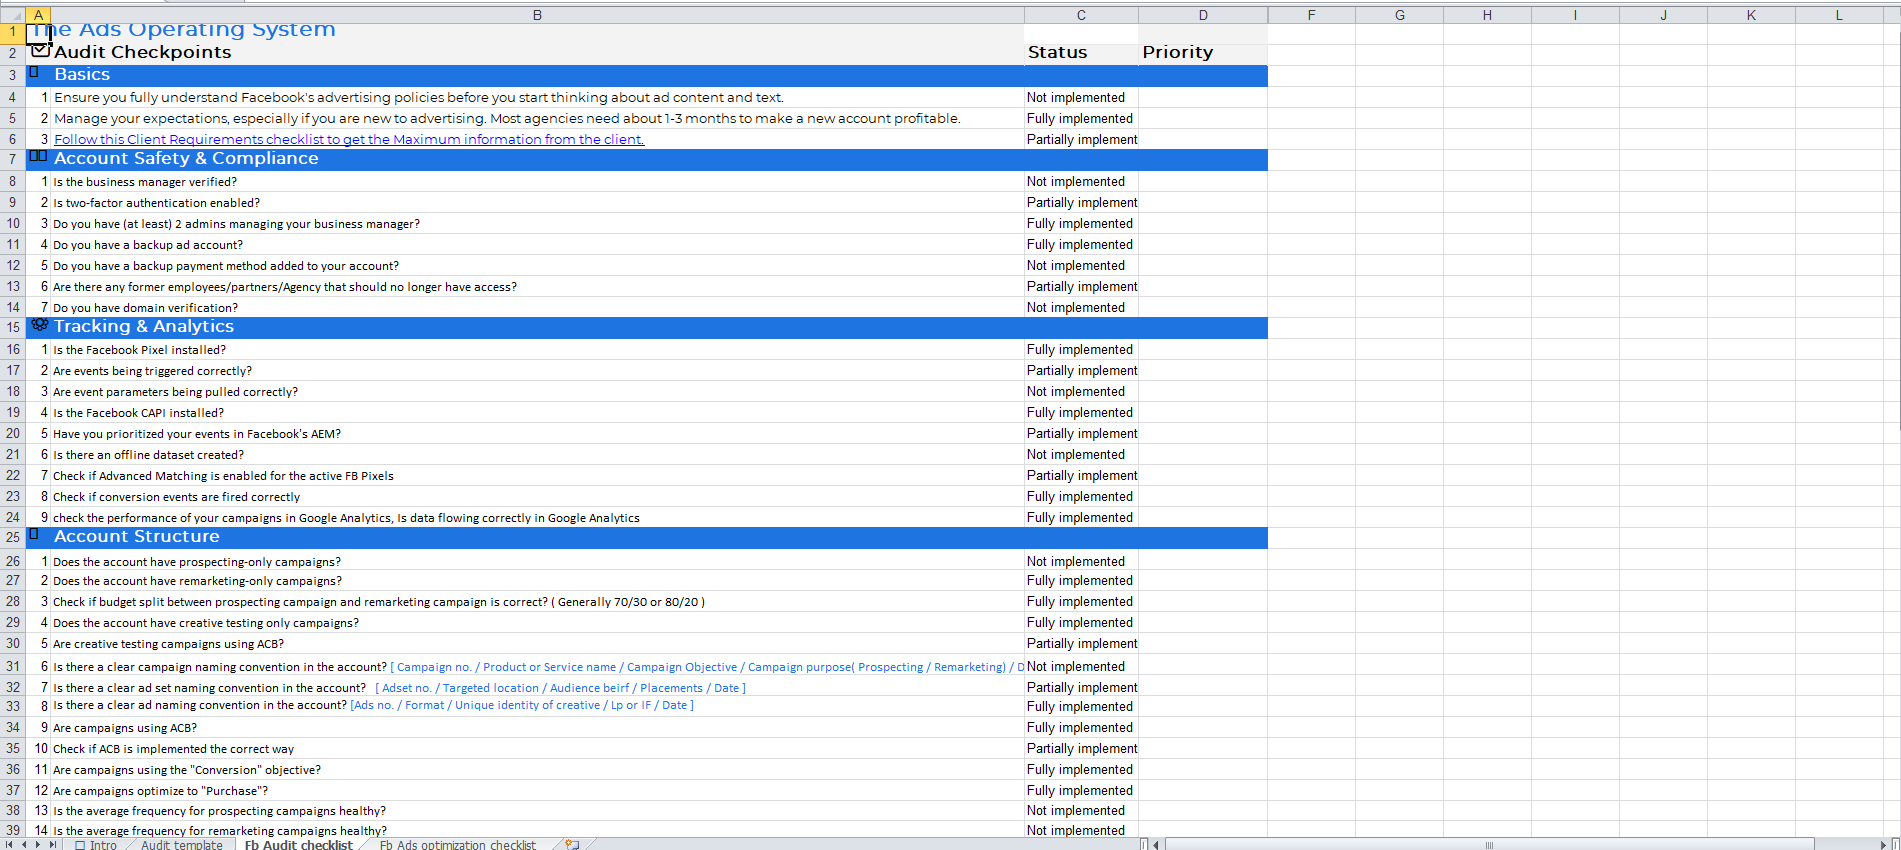Jump to first sheet with navigation arrow
Image resolution: width=1901 pixels, height=850 pixels.
point(10,844)
